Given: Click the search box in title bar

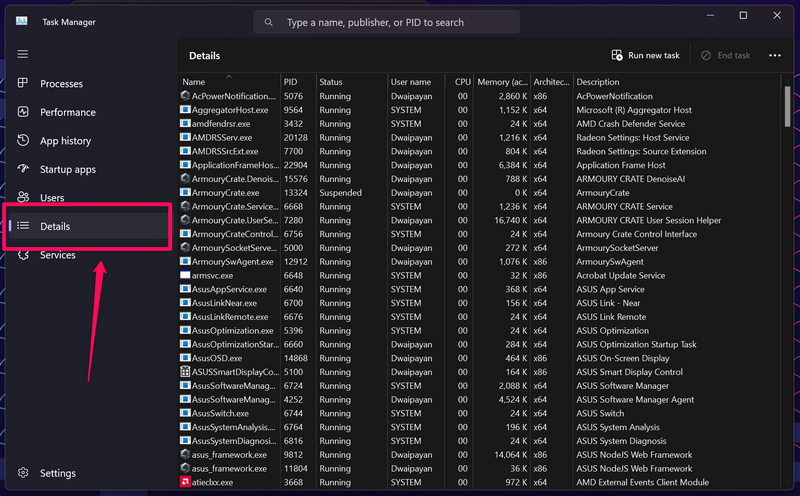Looking at the screenshot, I should (x=386, y=22).
